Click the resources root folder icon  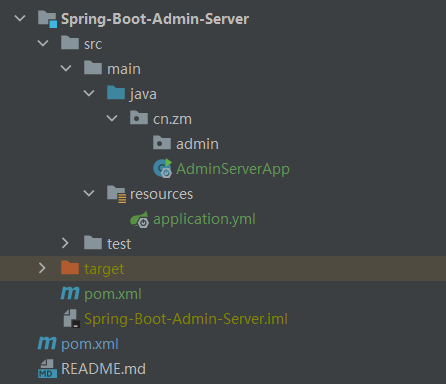point(116,194)
